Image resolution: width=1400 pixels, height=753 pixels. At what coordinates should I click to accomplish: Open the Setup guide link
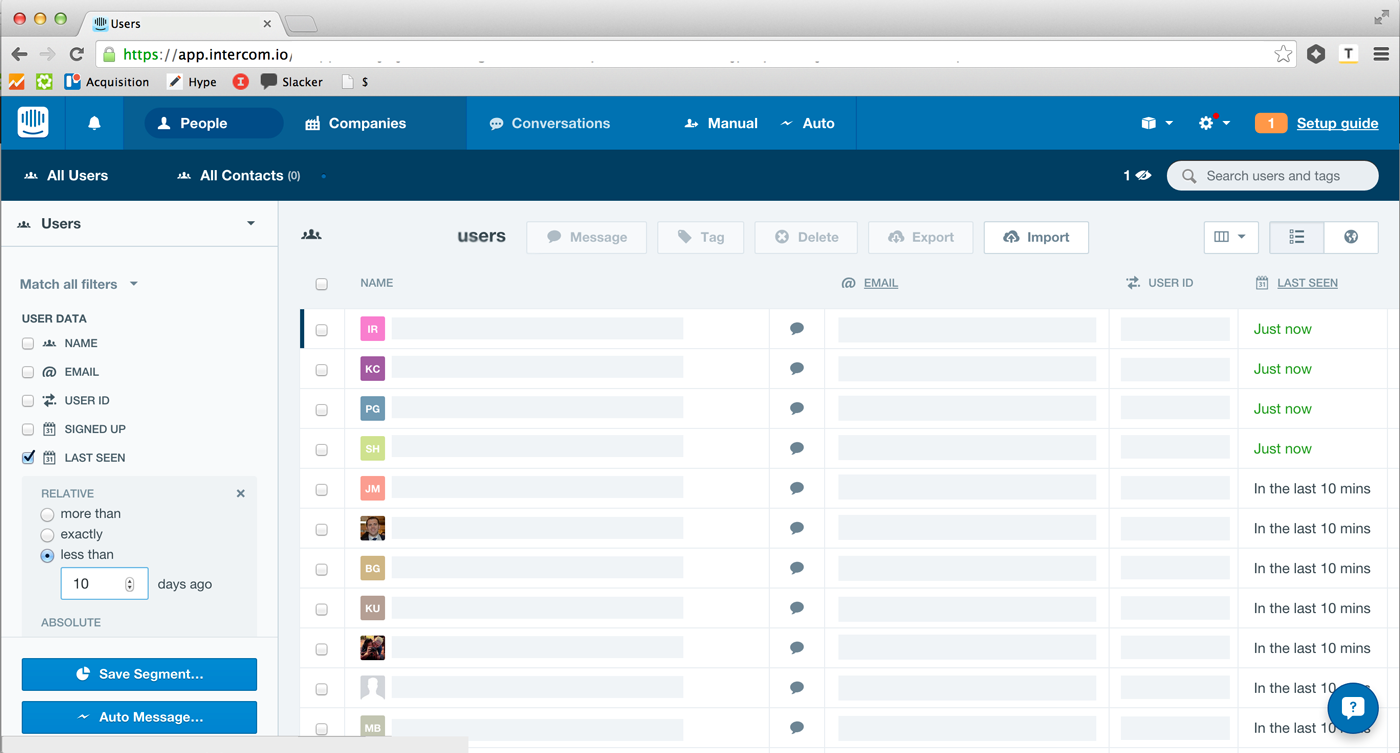[1337, 122]
